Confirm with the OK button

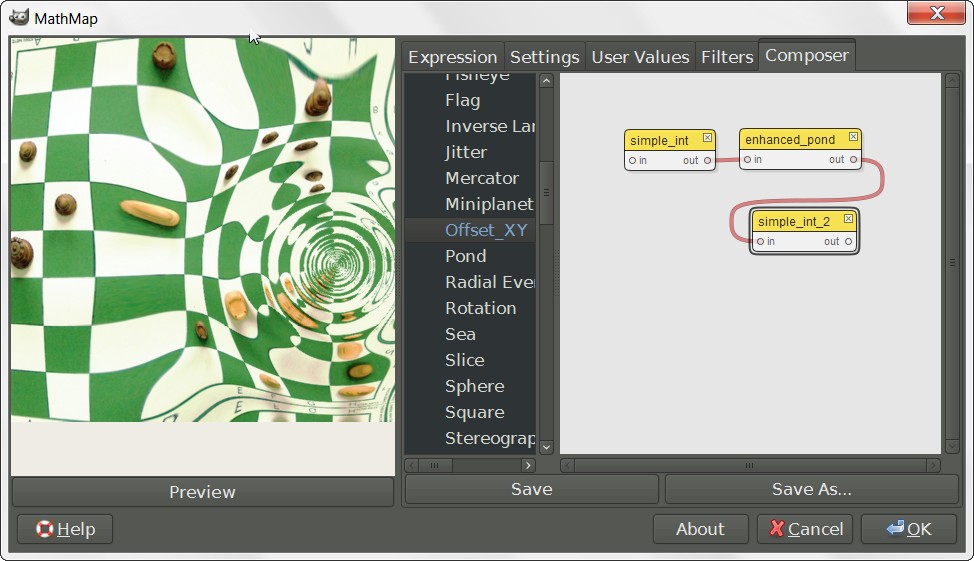point(909,529)
